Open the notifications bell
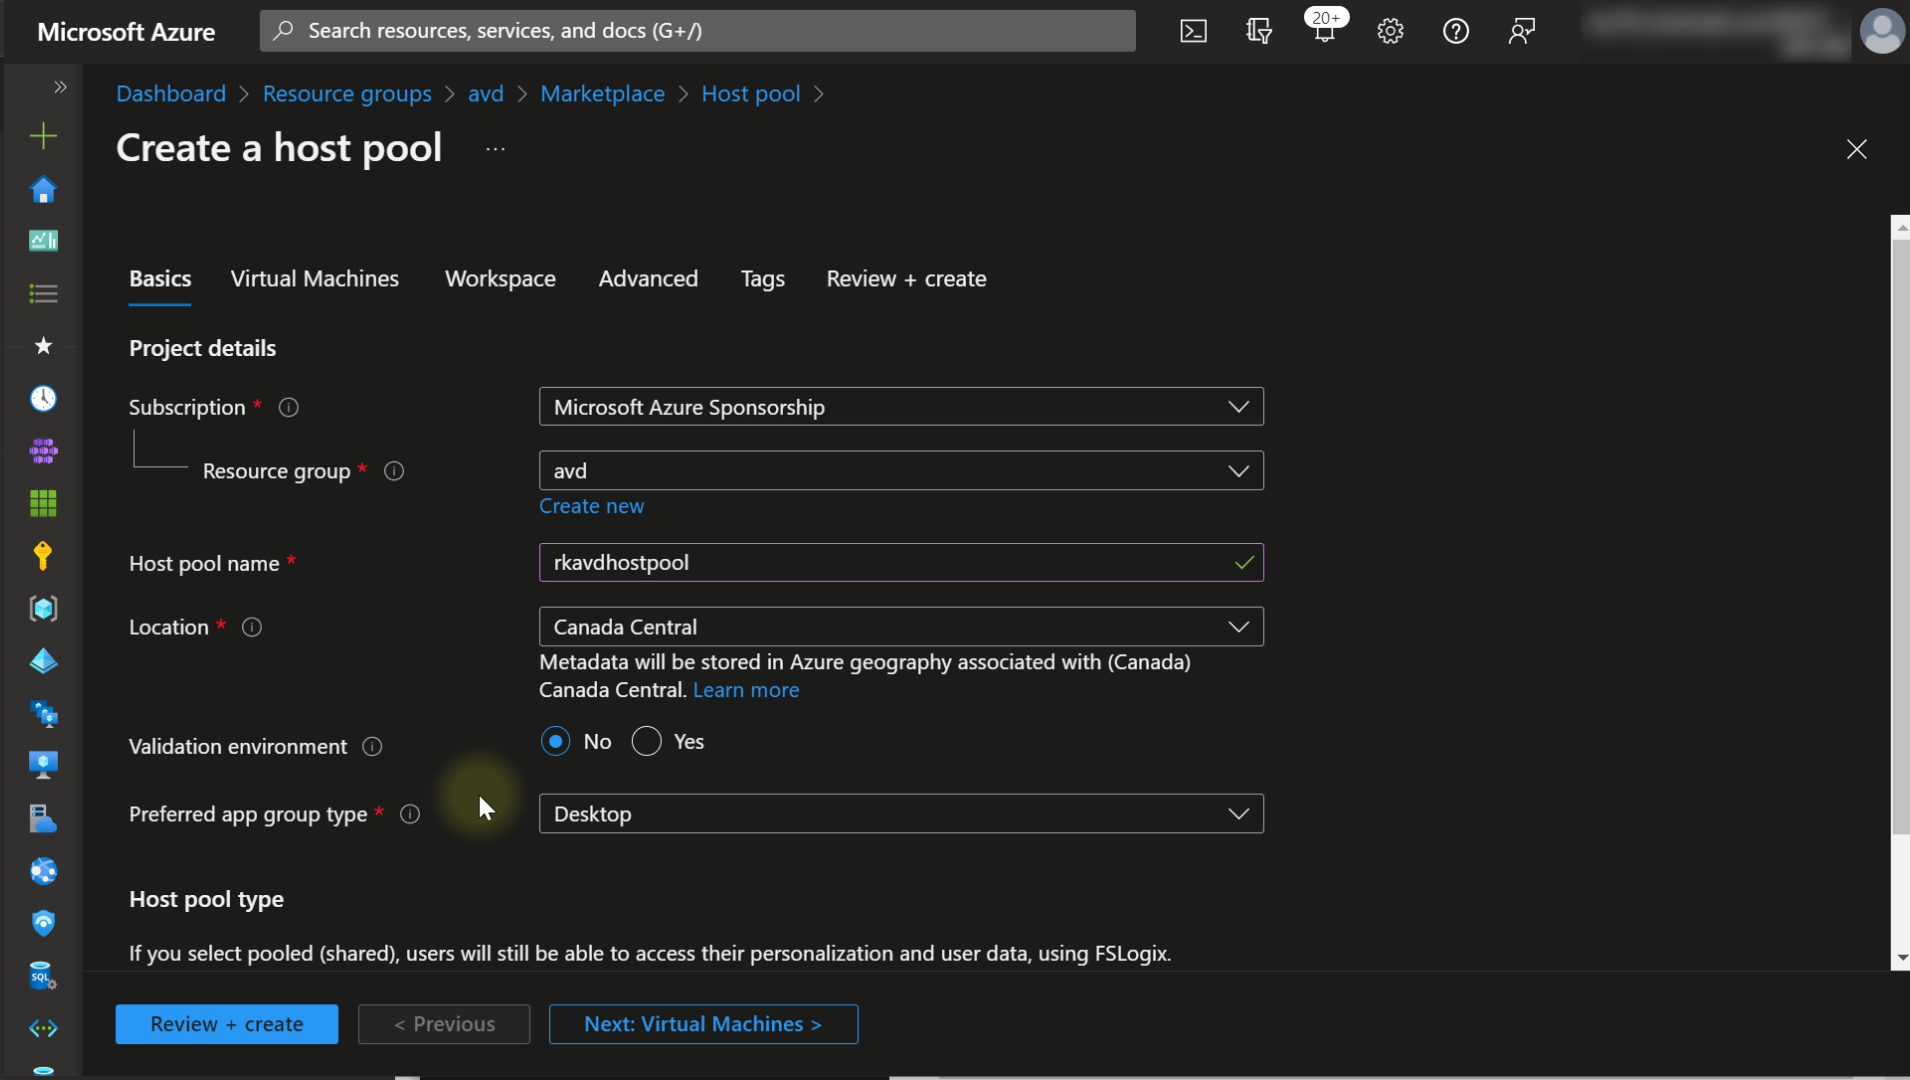 [1324, 31]
